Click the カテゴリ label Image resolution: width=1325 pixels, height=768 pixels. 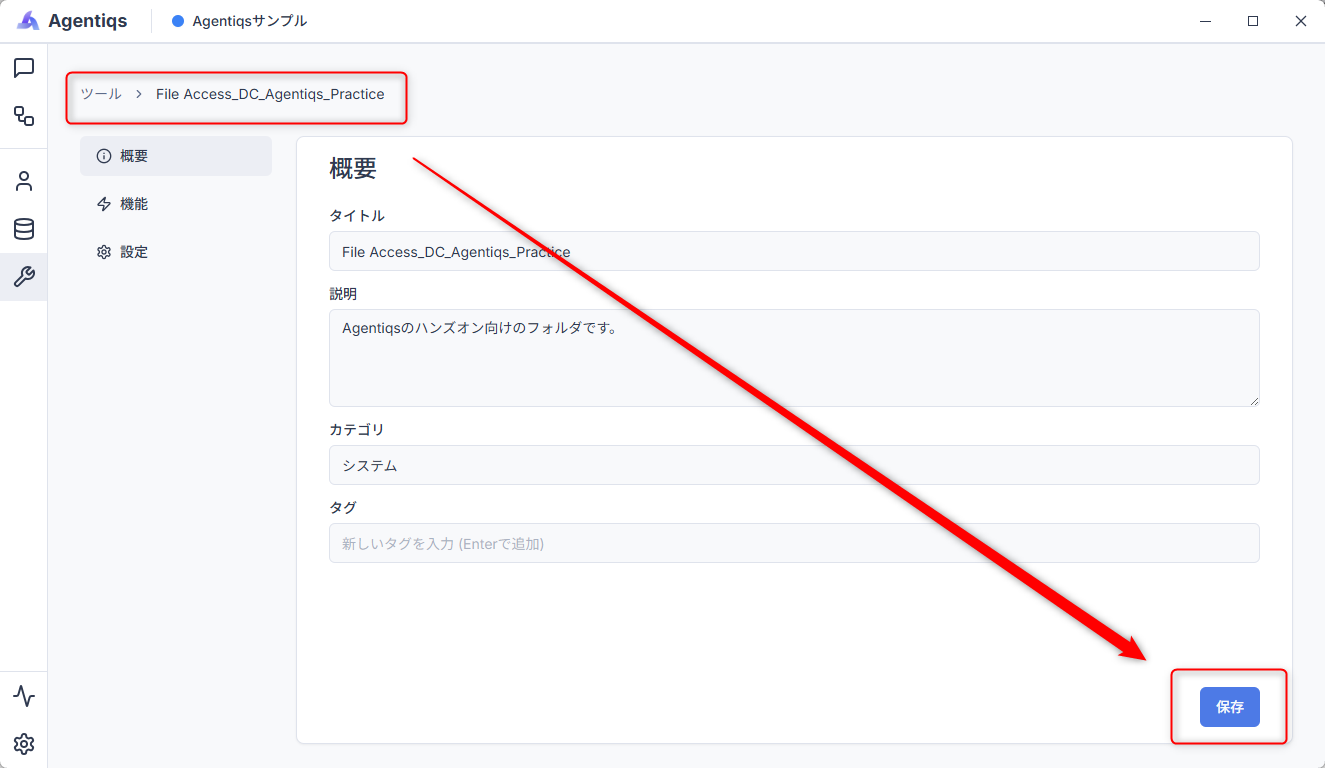point(357,430)
